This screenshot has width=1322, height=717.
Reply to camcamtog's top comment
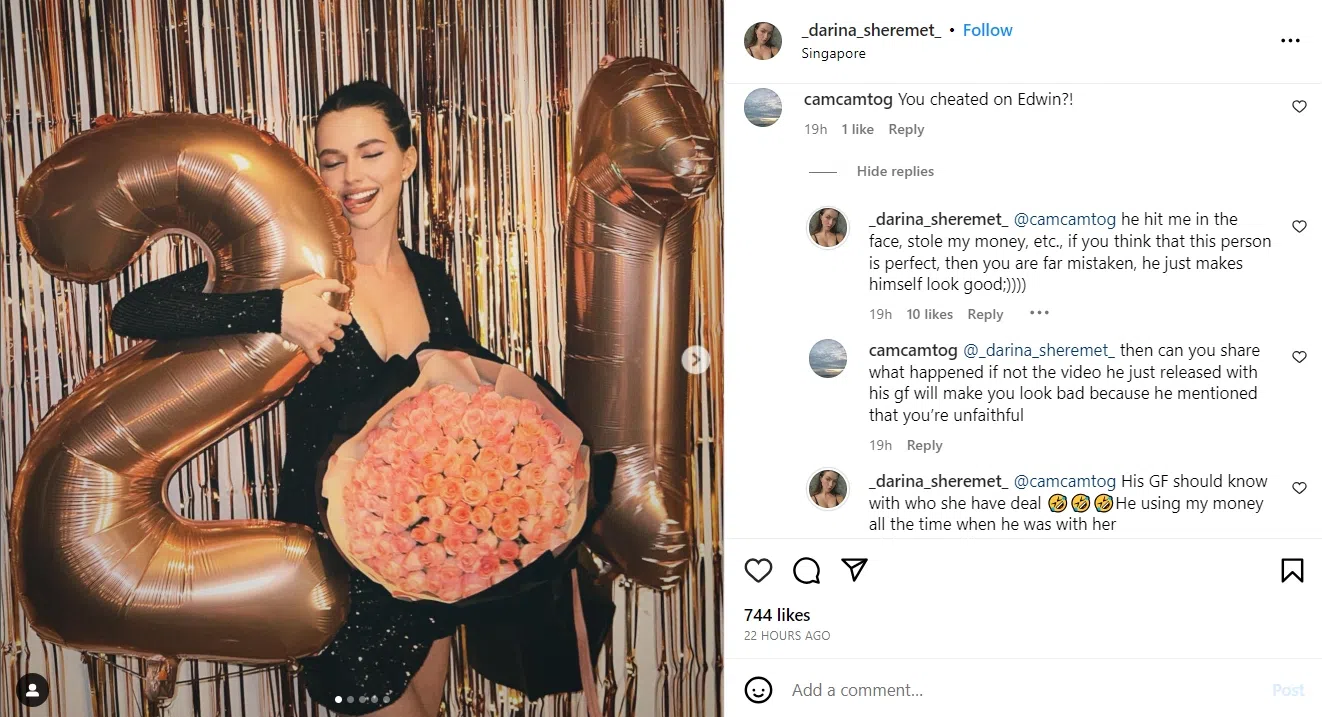click(x=906, y=130)
